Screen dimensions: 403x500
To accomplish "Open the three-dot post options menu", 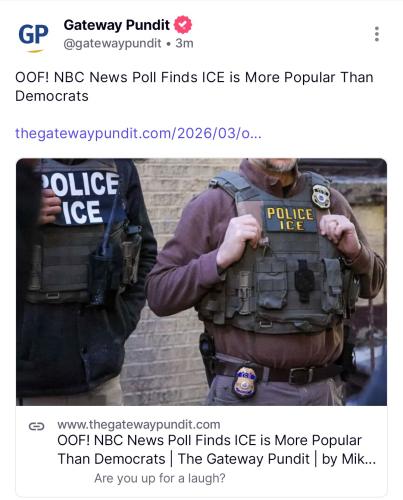I will click(377, 34).
